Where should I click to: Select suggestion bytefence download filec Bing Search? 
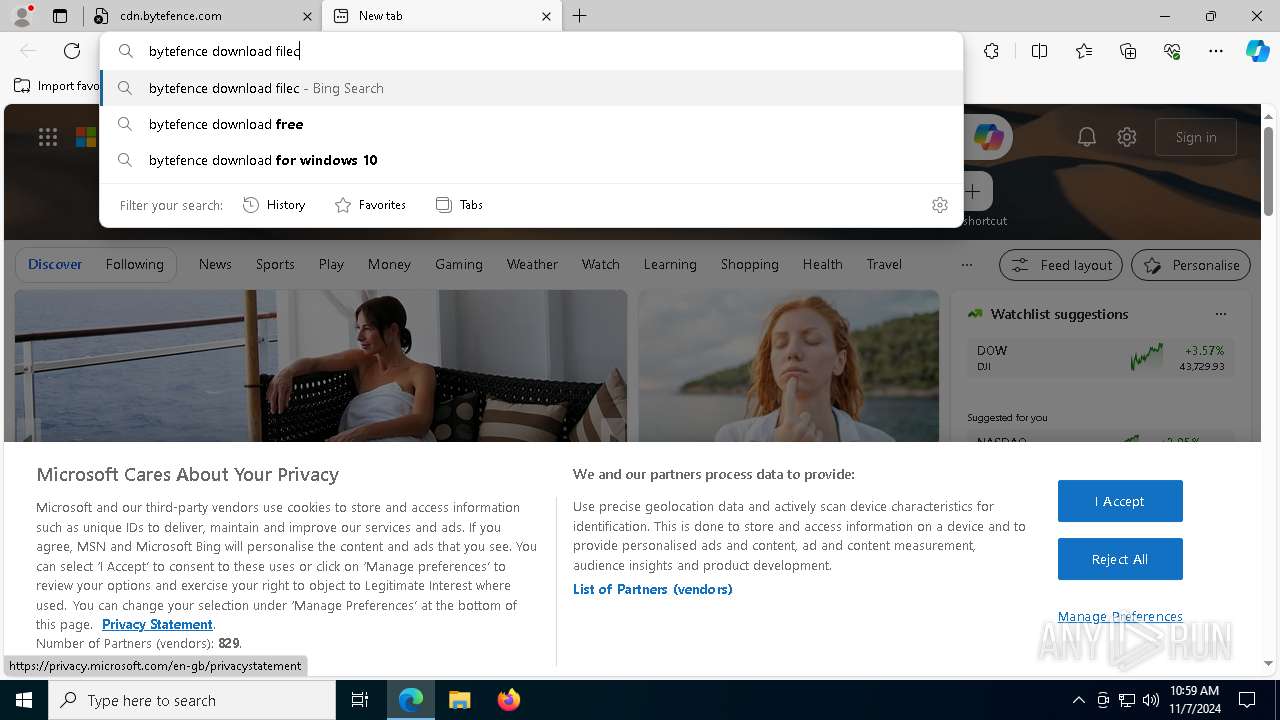531,88
